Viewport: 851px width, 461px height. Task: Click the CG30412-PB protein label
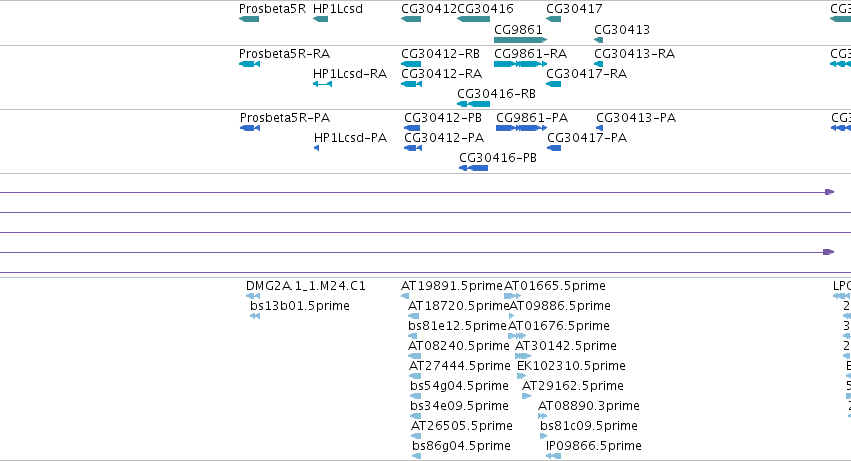click(443, 118)
